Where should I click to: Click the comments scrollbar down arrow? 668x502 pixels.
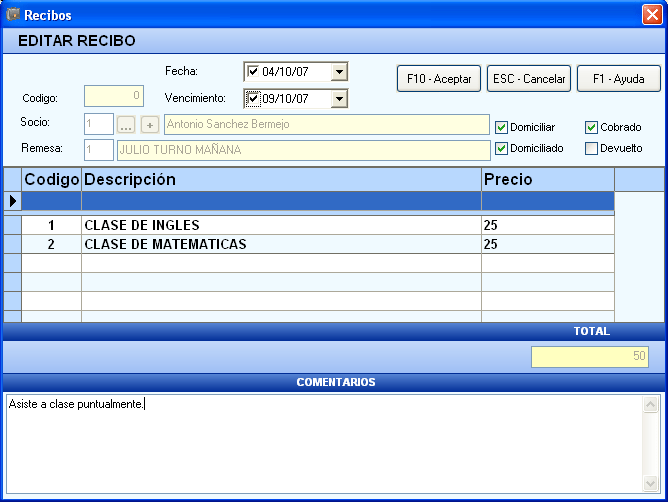(x=651, y=484)
